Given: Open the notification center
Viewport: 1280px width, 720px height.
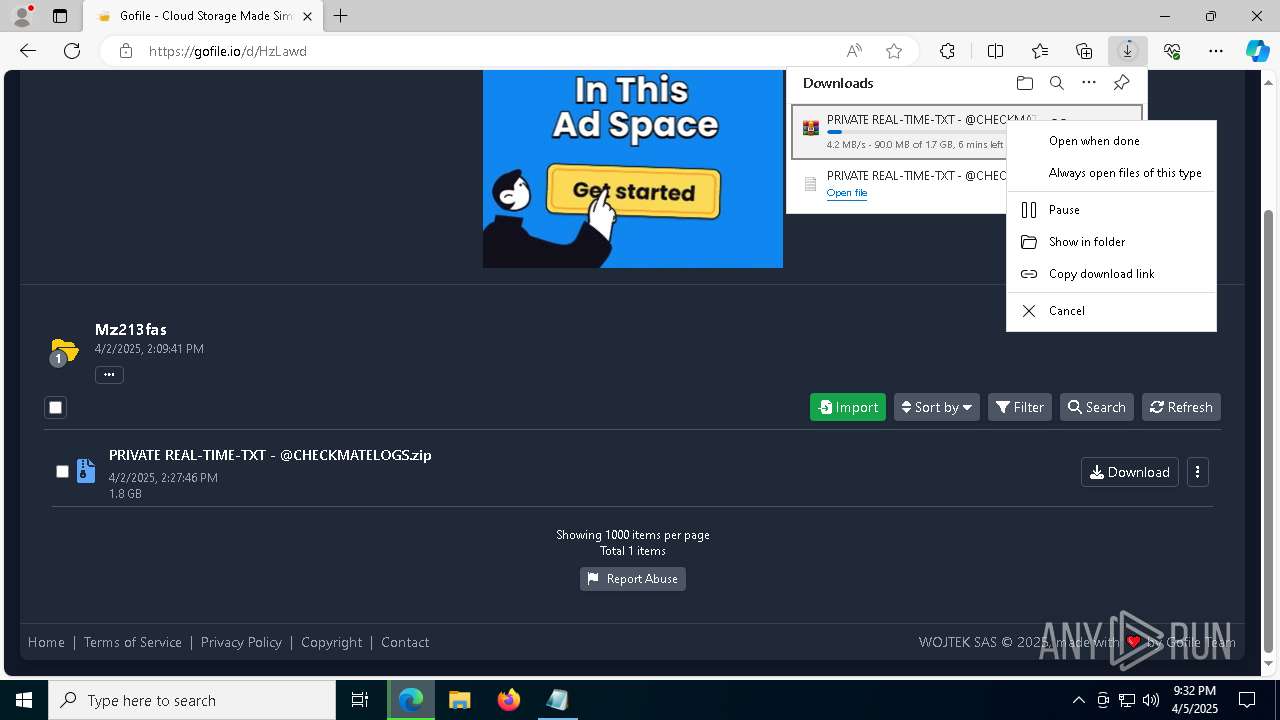Looking at the screenshot, I should point(1247,700).
